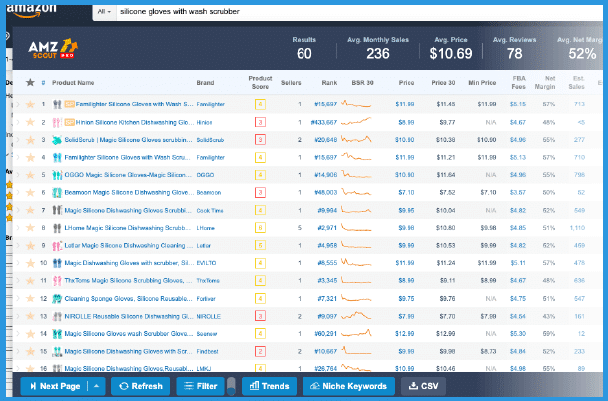Expand row 10 EVILTO details chevron

coord(17,263)
